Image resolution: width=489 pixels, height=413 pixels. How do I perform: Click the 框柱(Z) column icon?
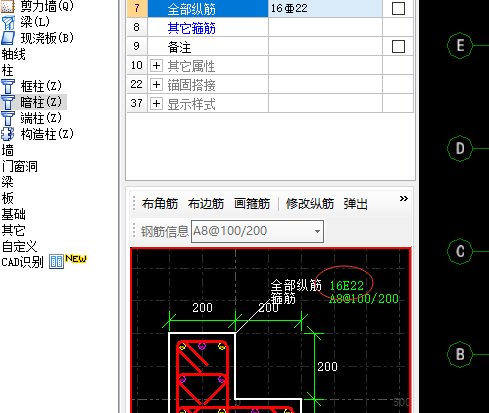click(x=8, y=86)
